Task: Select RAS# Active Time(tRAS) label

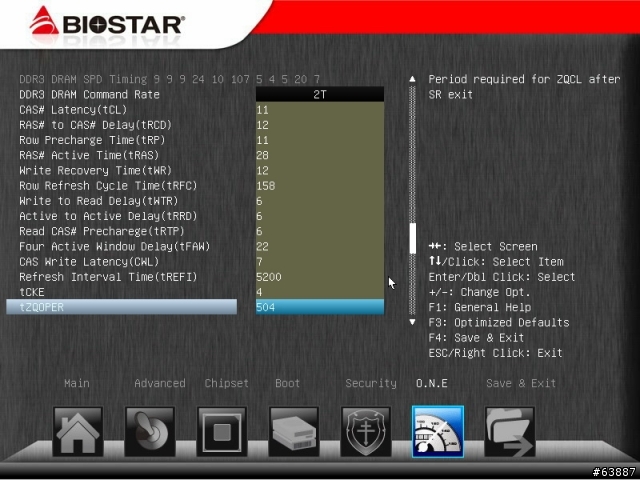Action: point(89,155)
